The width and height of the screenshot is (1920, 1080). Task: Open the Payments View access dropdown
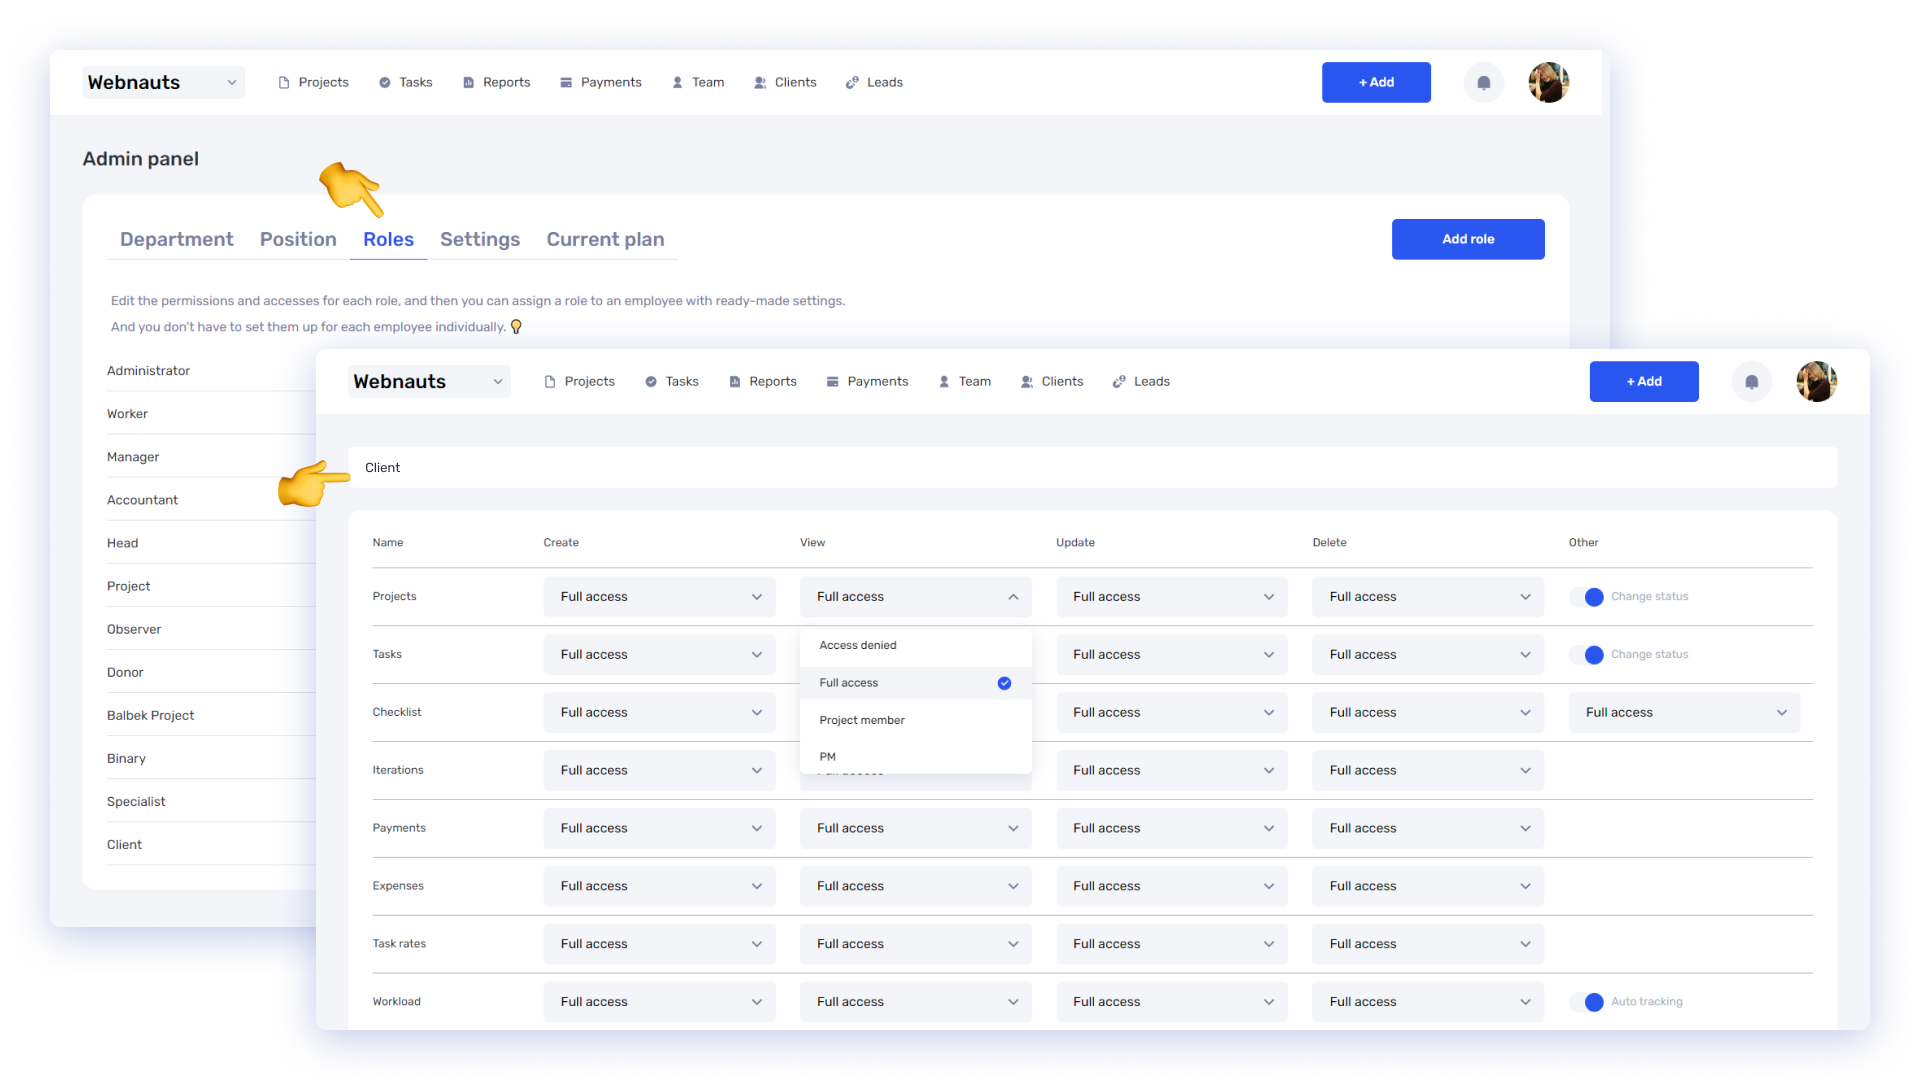915,828
